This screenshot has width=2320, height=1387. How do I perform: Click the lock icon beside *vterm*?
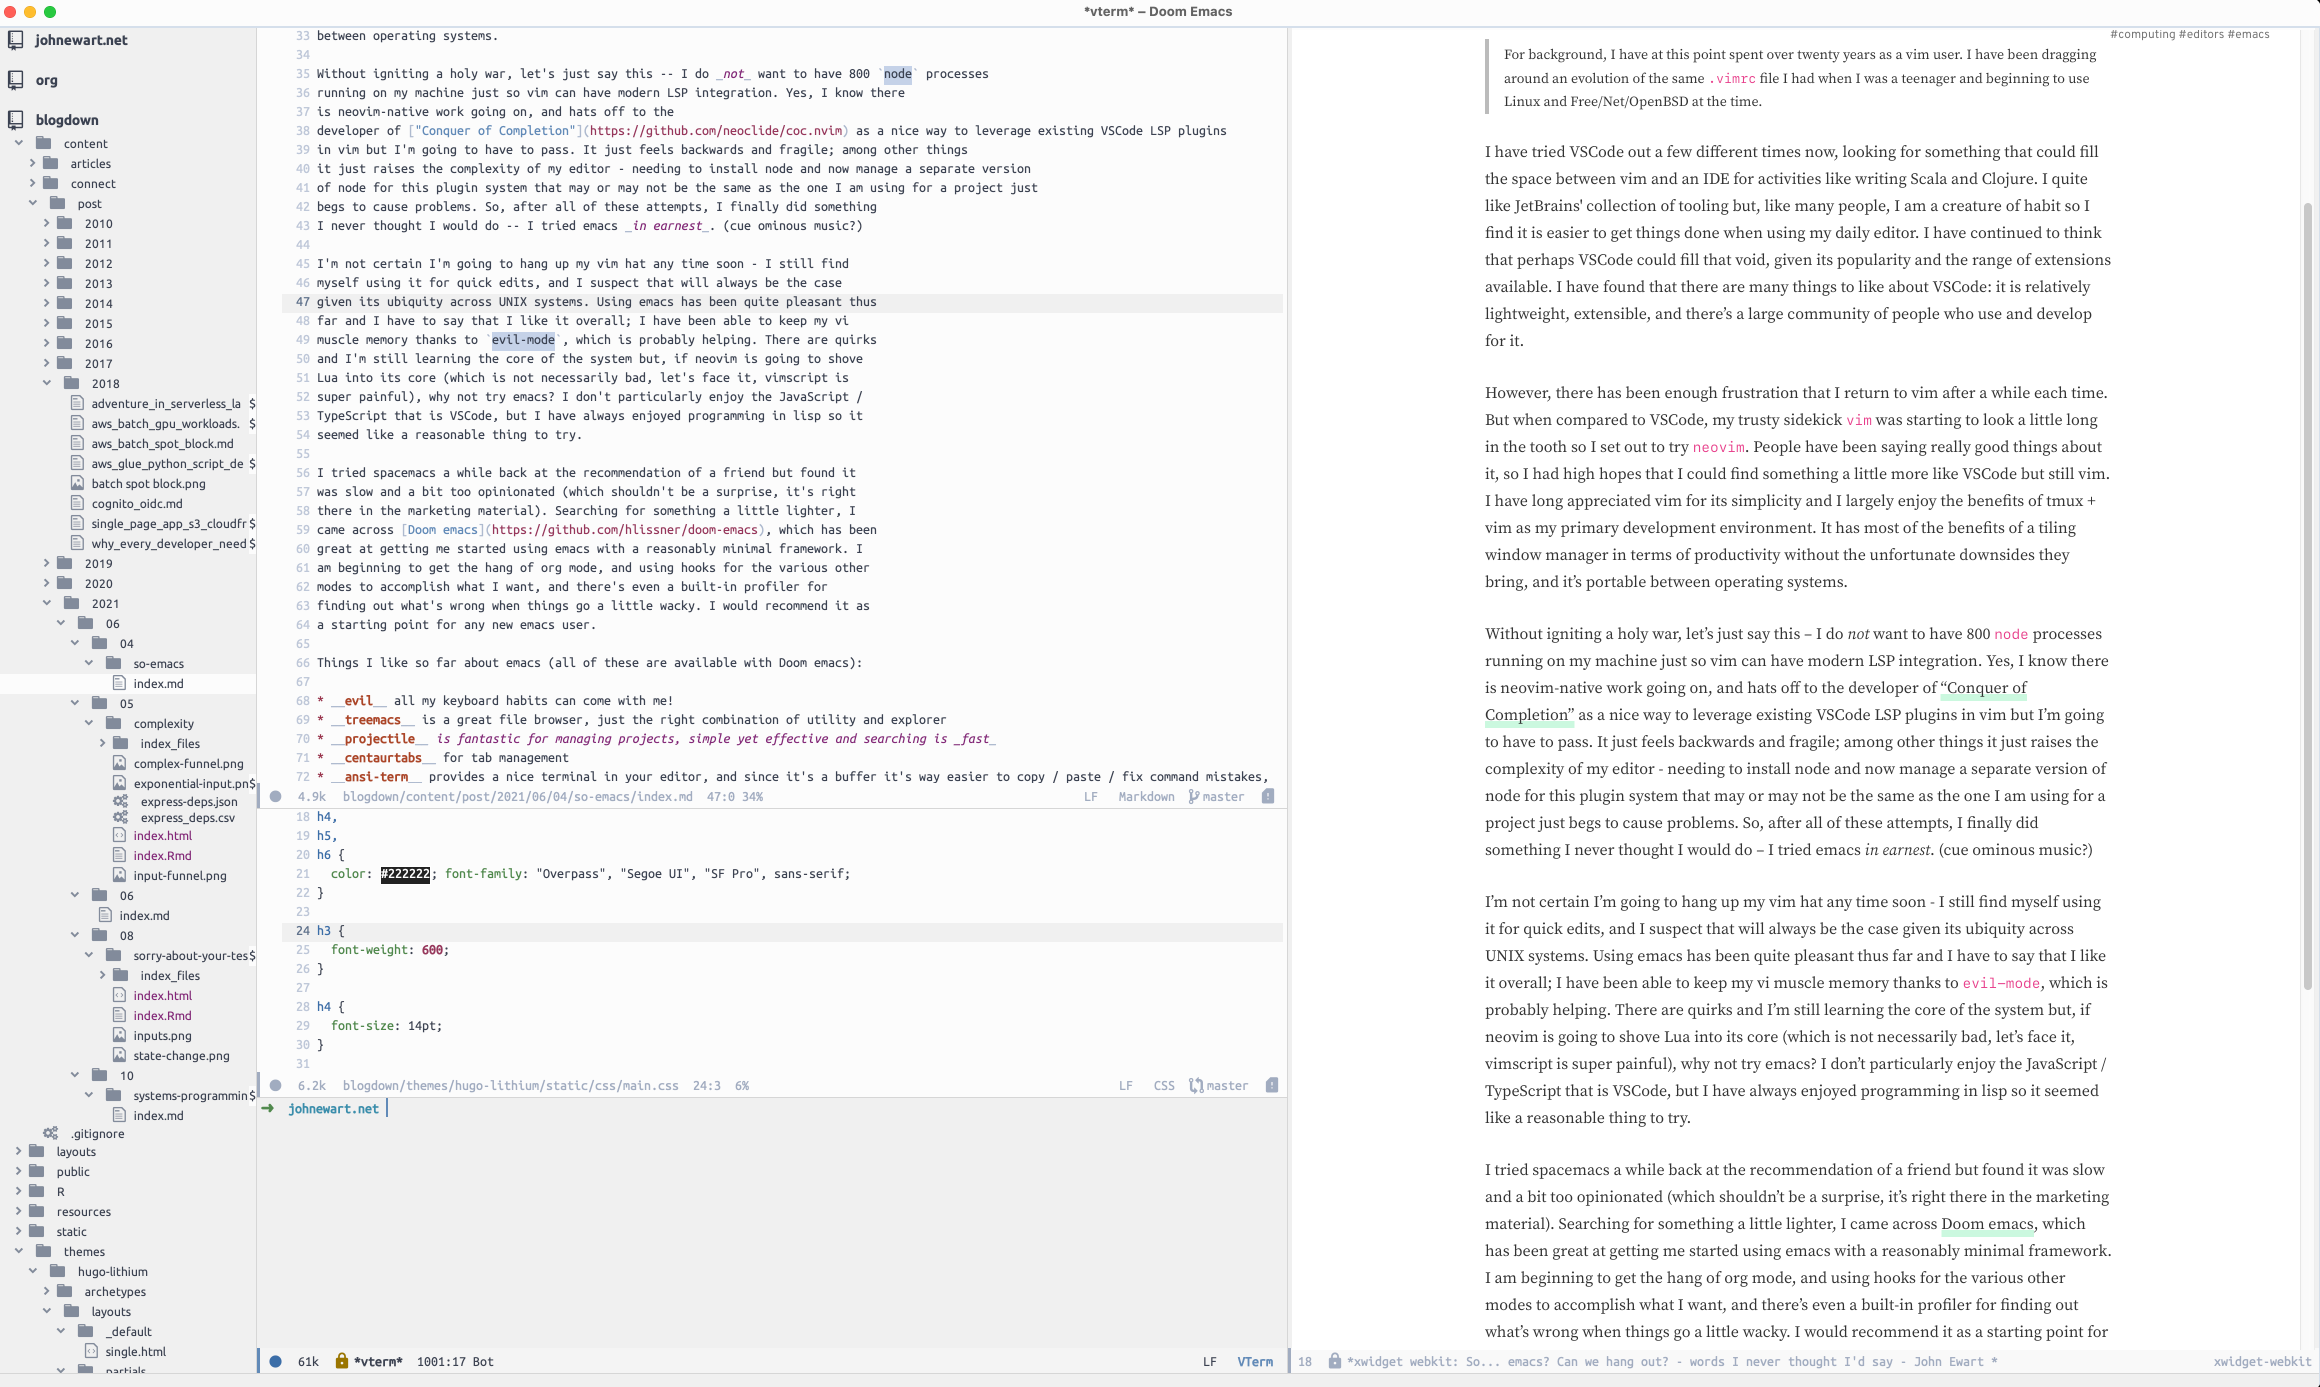point(342,1360)
